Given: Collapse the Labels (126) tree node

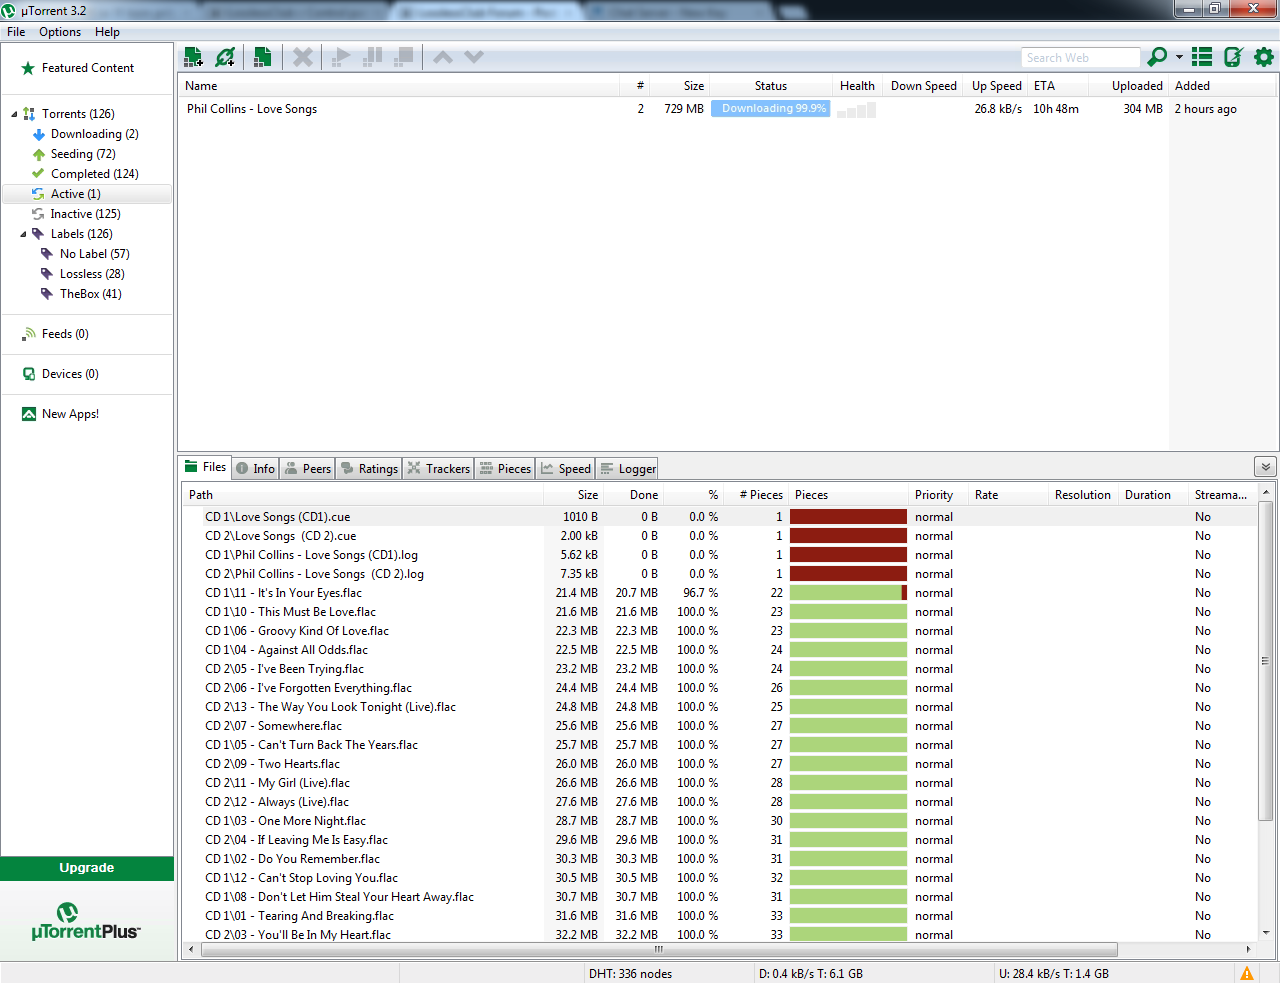Looking at the screenshot, I should [23, 234].
